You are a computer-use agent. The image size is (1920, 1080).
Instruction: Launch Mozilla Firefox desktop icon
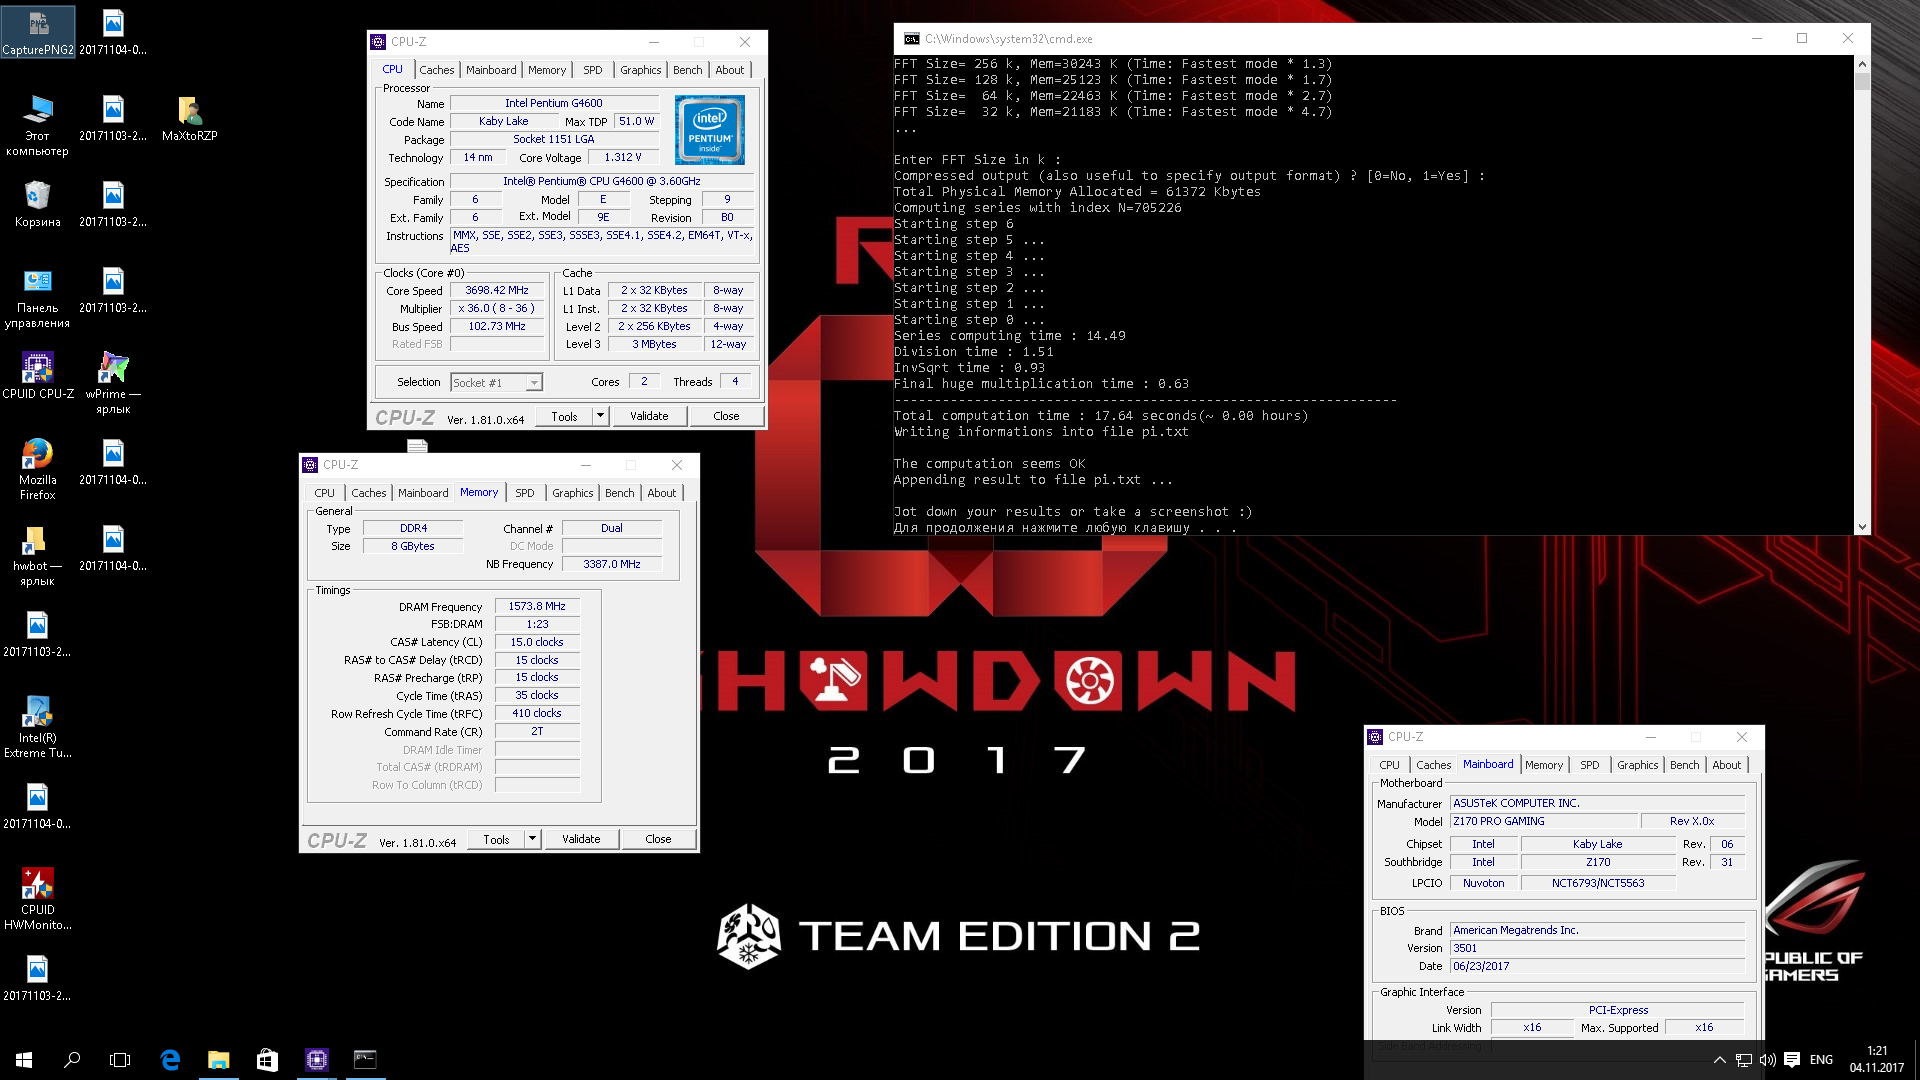pyautogui.click(x=37, y=469)
